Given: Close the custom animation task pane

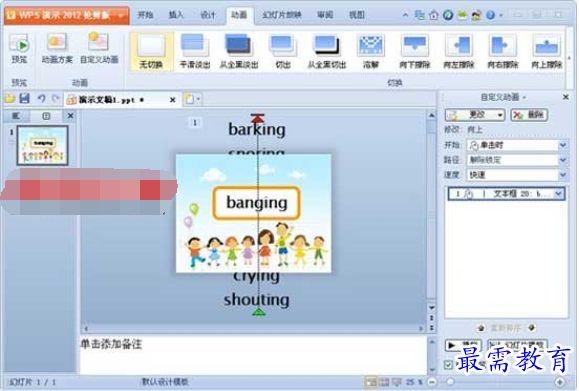Looking at the screenshot, I should coord(566,97).
